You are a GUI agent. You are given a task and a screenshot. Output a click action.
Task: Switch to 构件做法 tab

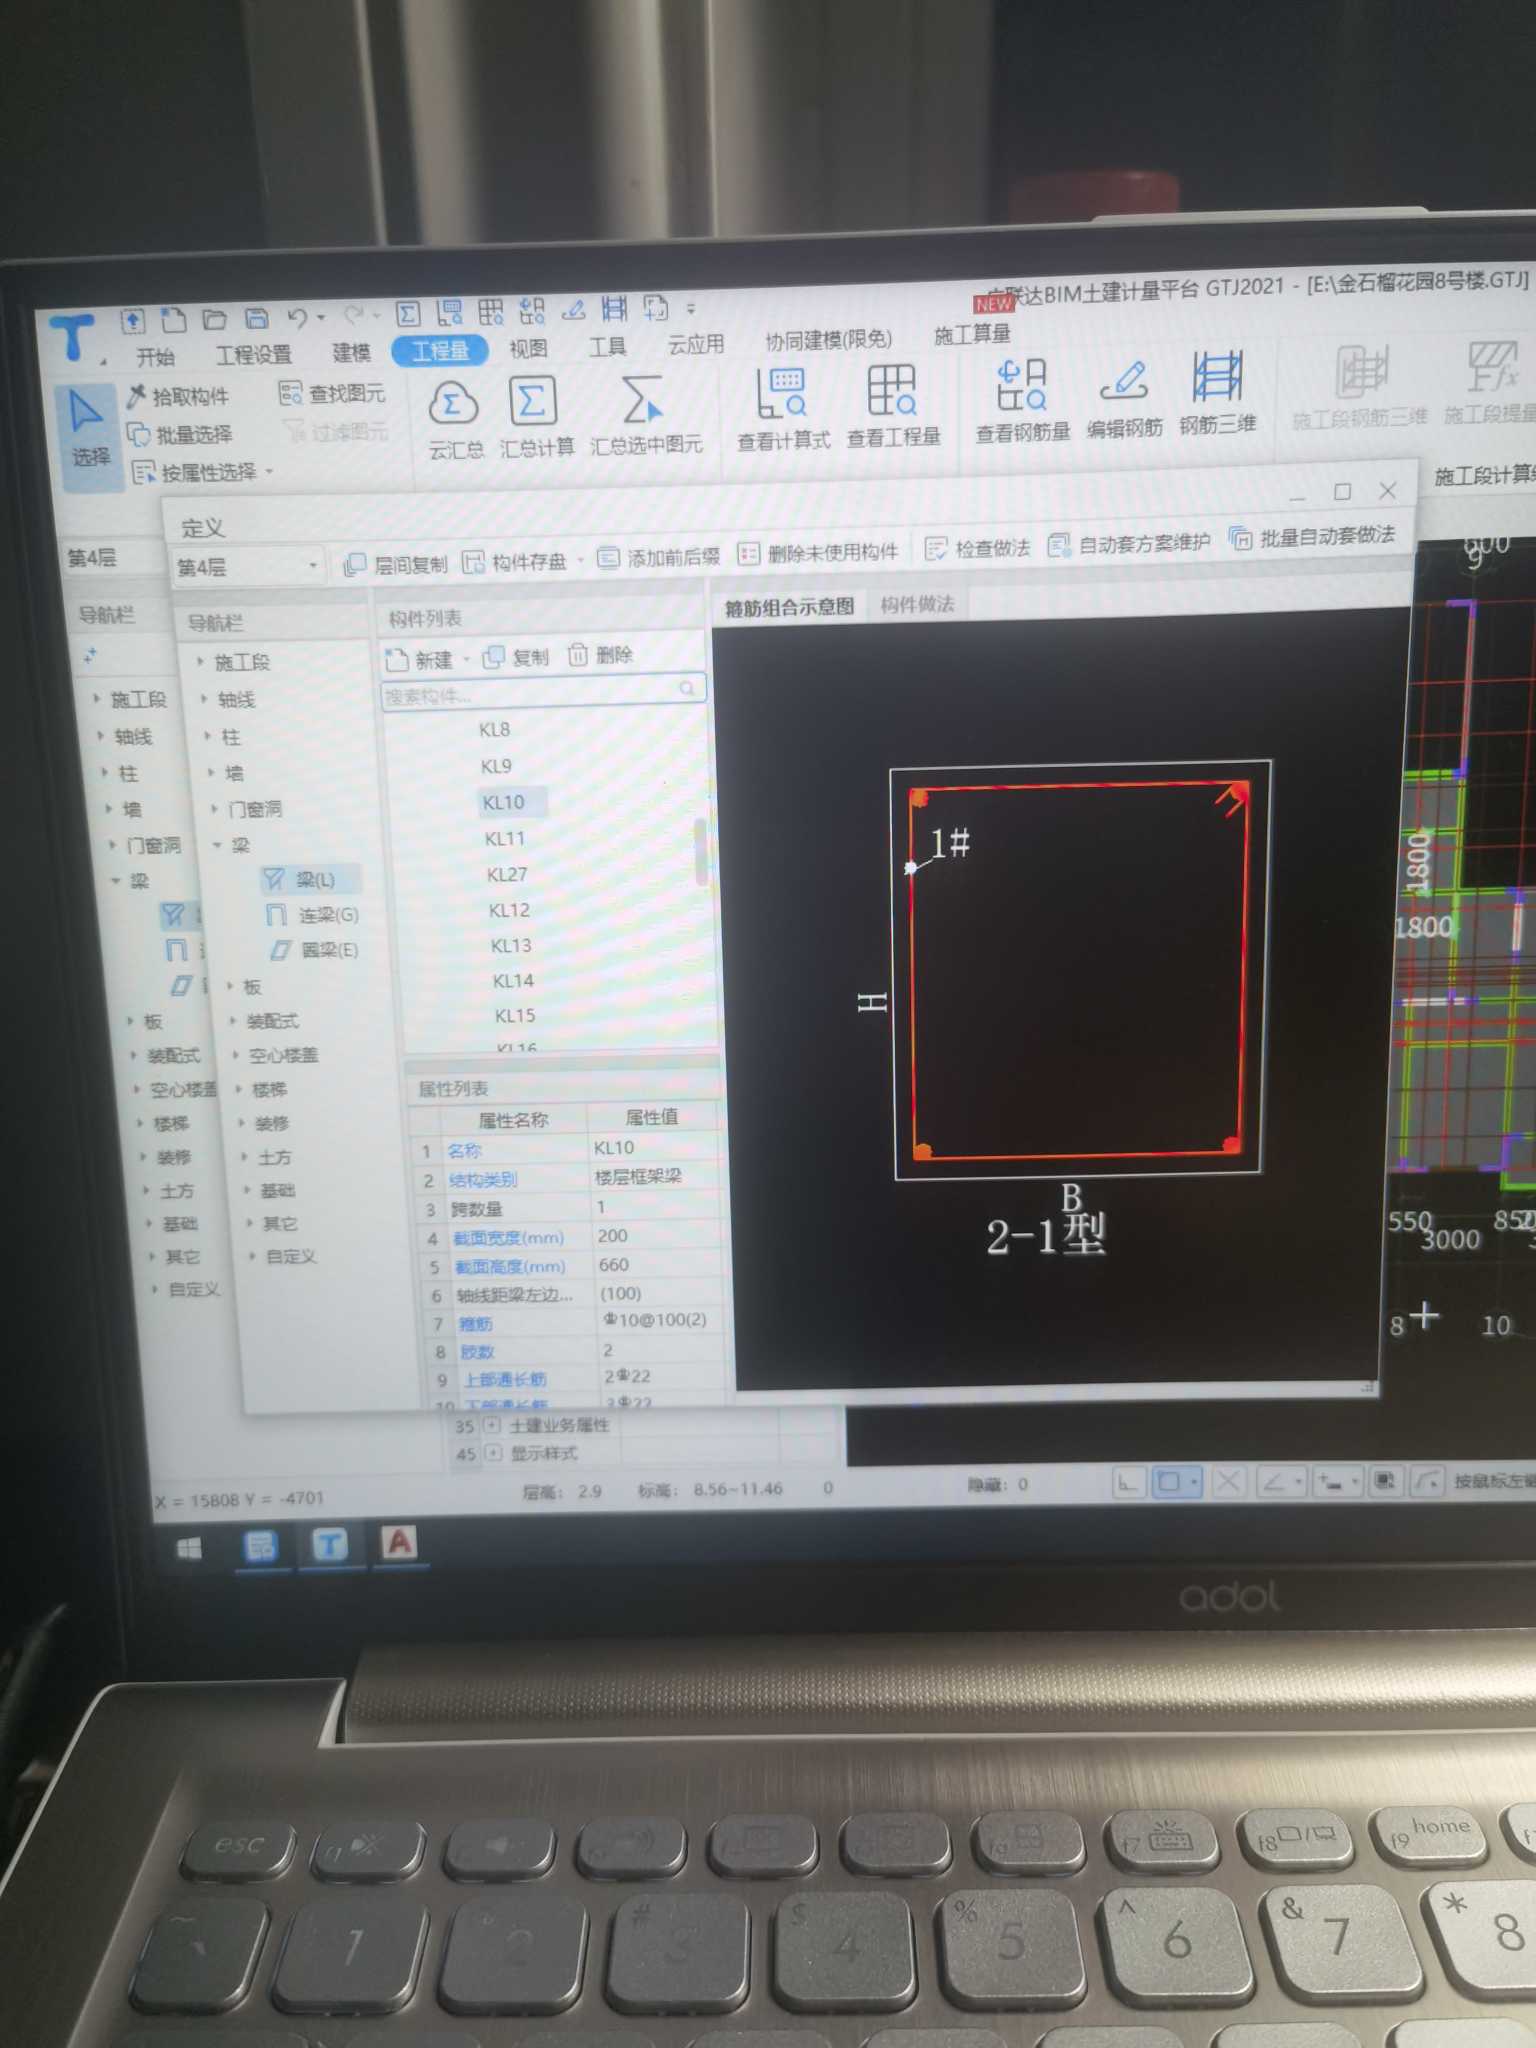pyautogui.click(x=917, y=604)
